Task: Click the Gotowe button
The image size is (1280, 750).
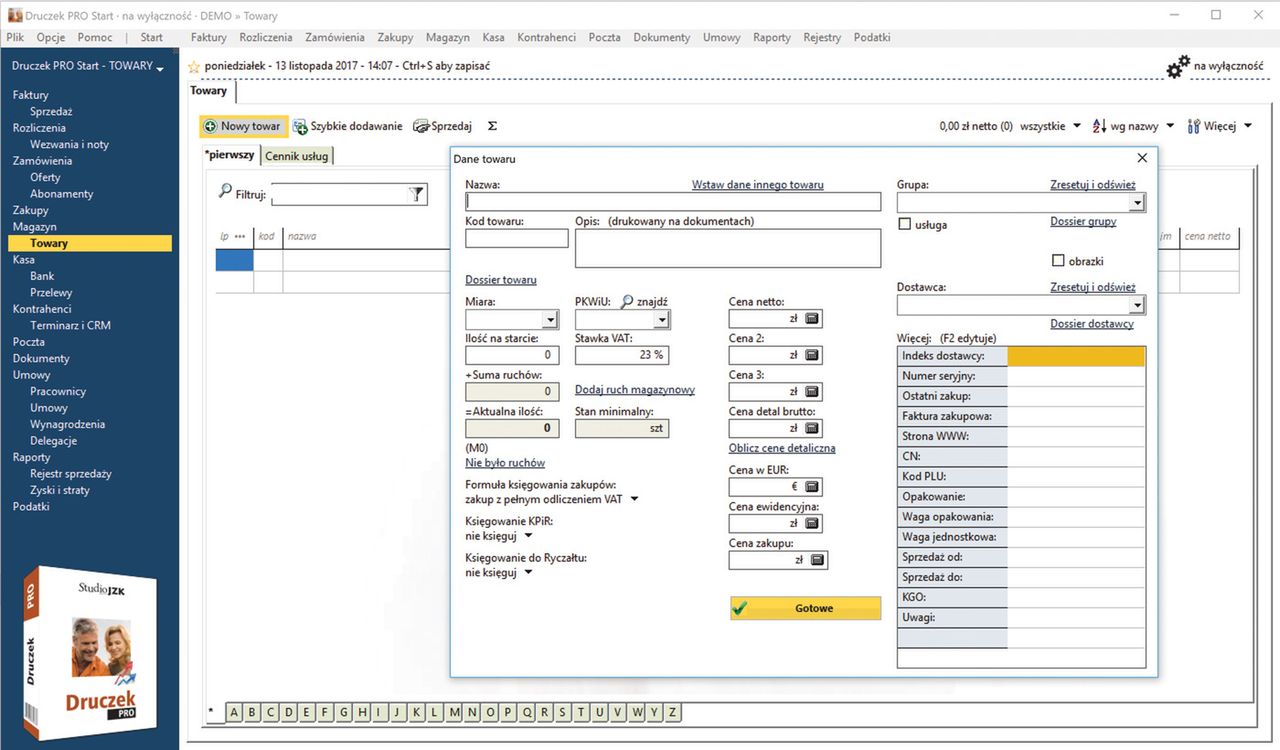Action: pos(806,608)
